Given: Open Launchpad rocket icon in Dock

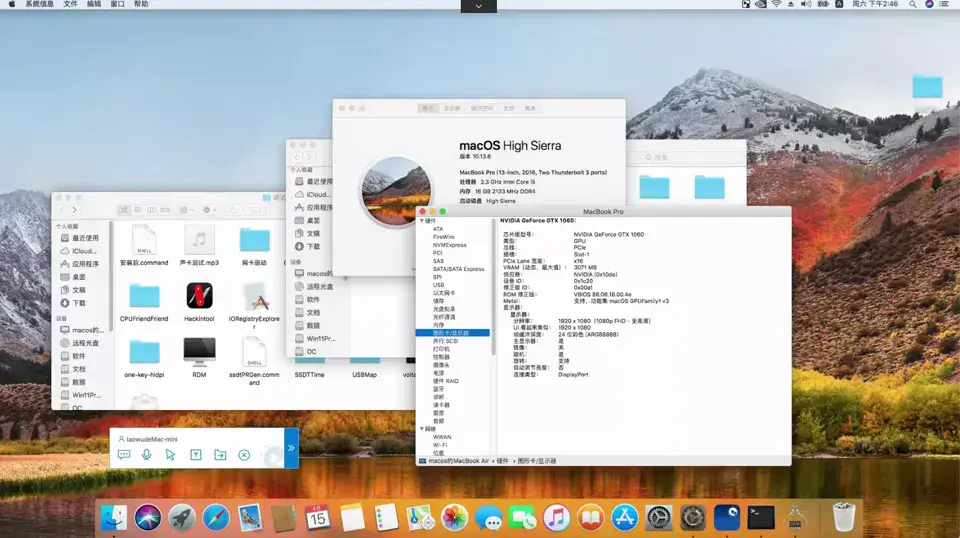Looking at the screenshot, I should tap(182, 518).
